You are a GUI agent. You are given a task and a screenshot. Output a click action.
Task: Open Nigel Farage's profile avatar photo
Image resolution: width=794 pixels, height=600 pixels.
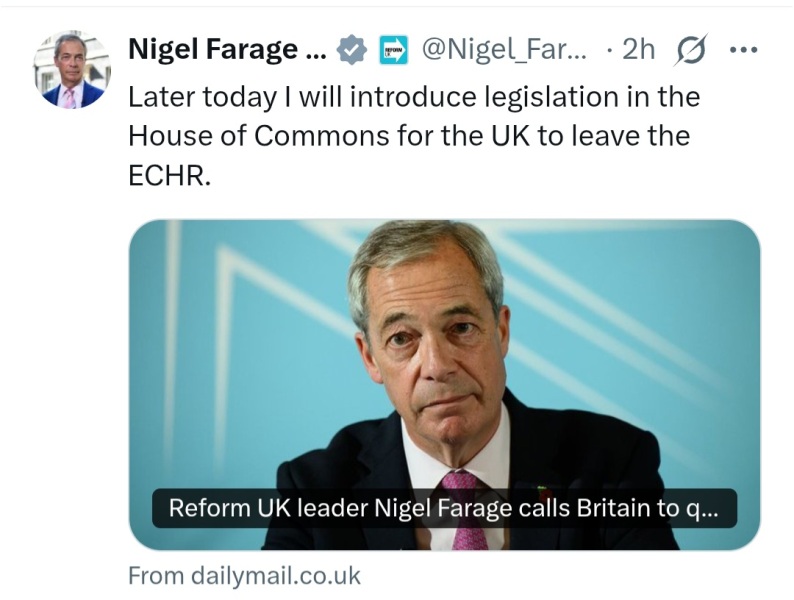71,71
